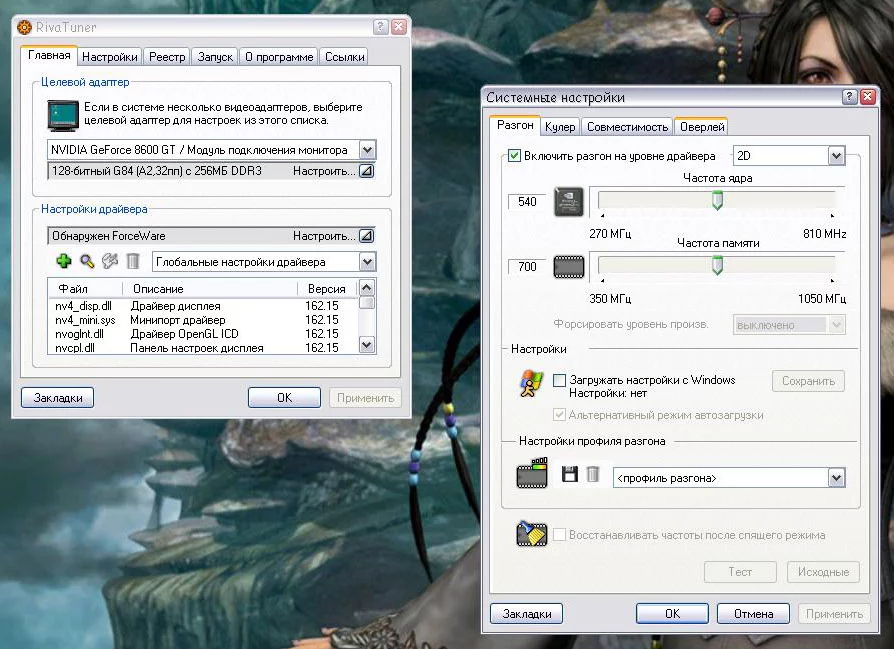Open the target adapter NVIDIA GeForce dropdown
The image size is (894, 649).
point(367,150)
